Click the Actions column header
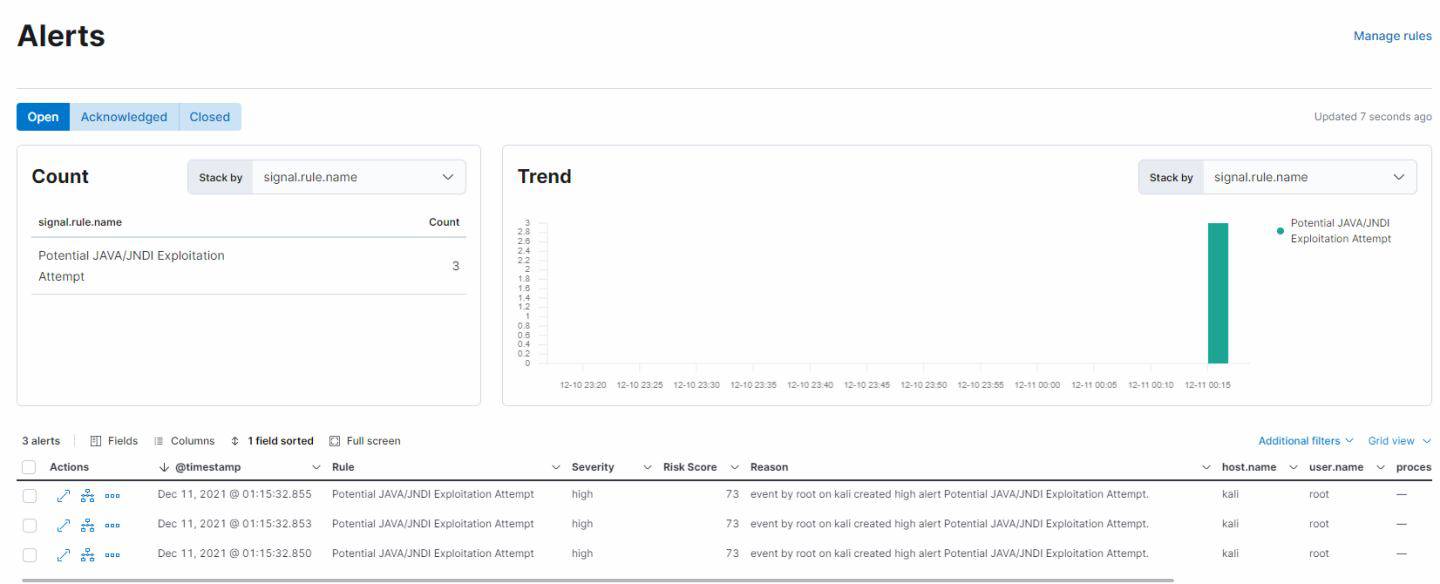1440x584 pixels. click(x=69, y=467)
